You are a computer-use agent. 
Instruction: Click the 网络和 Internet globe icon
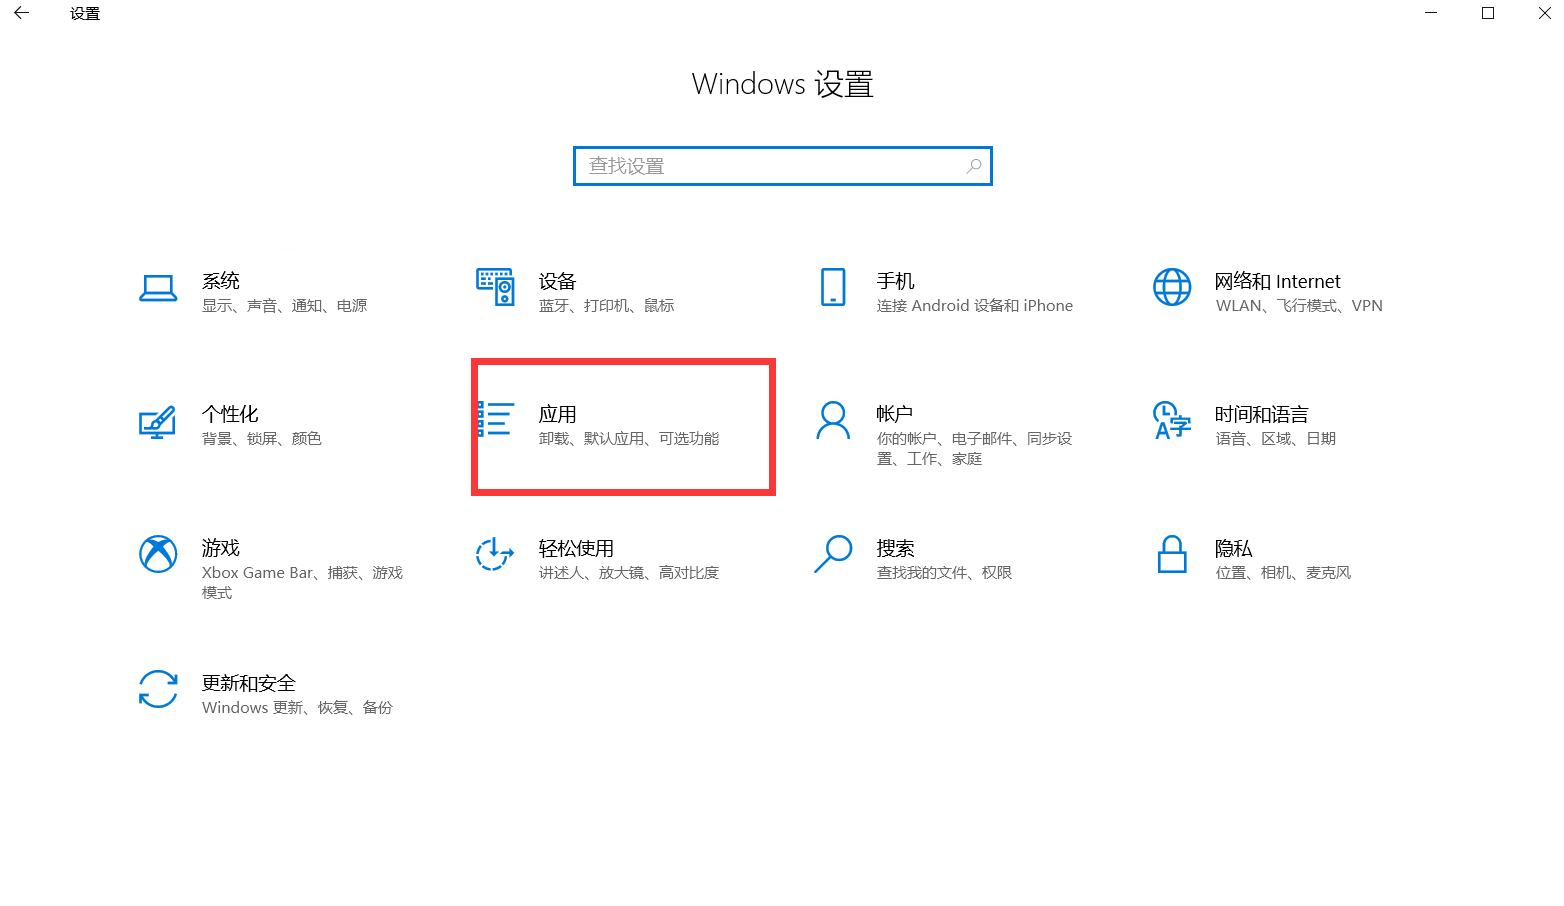1172,287
